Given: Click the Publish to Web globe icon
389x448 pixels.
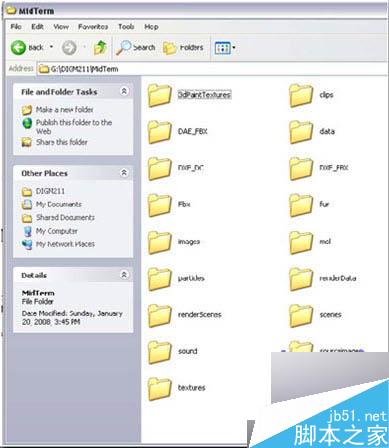Looking at the screenshot, I should coord(27,123).
